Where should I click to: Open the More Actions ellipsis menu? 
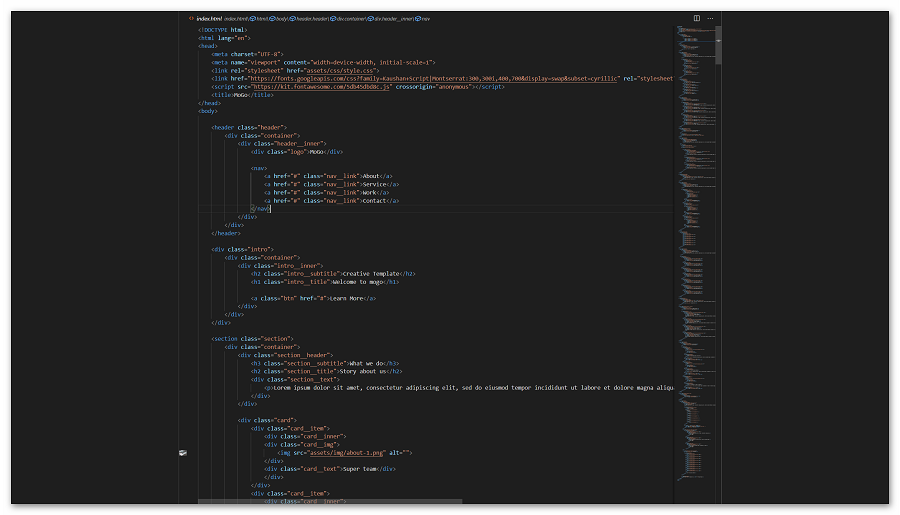pyautogui.click(x=711, y=18)
